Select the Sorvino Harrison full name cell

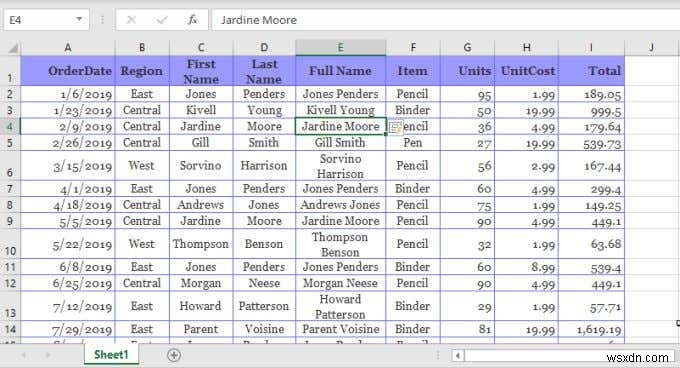coord(340,166)
